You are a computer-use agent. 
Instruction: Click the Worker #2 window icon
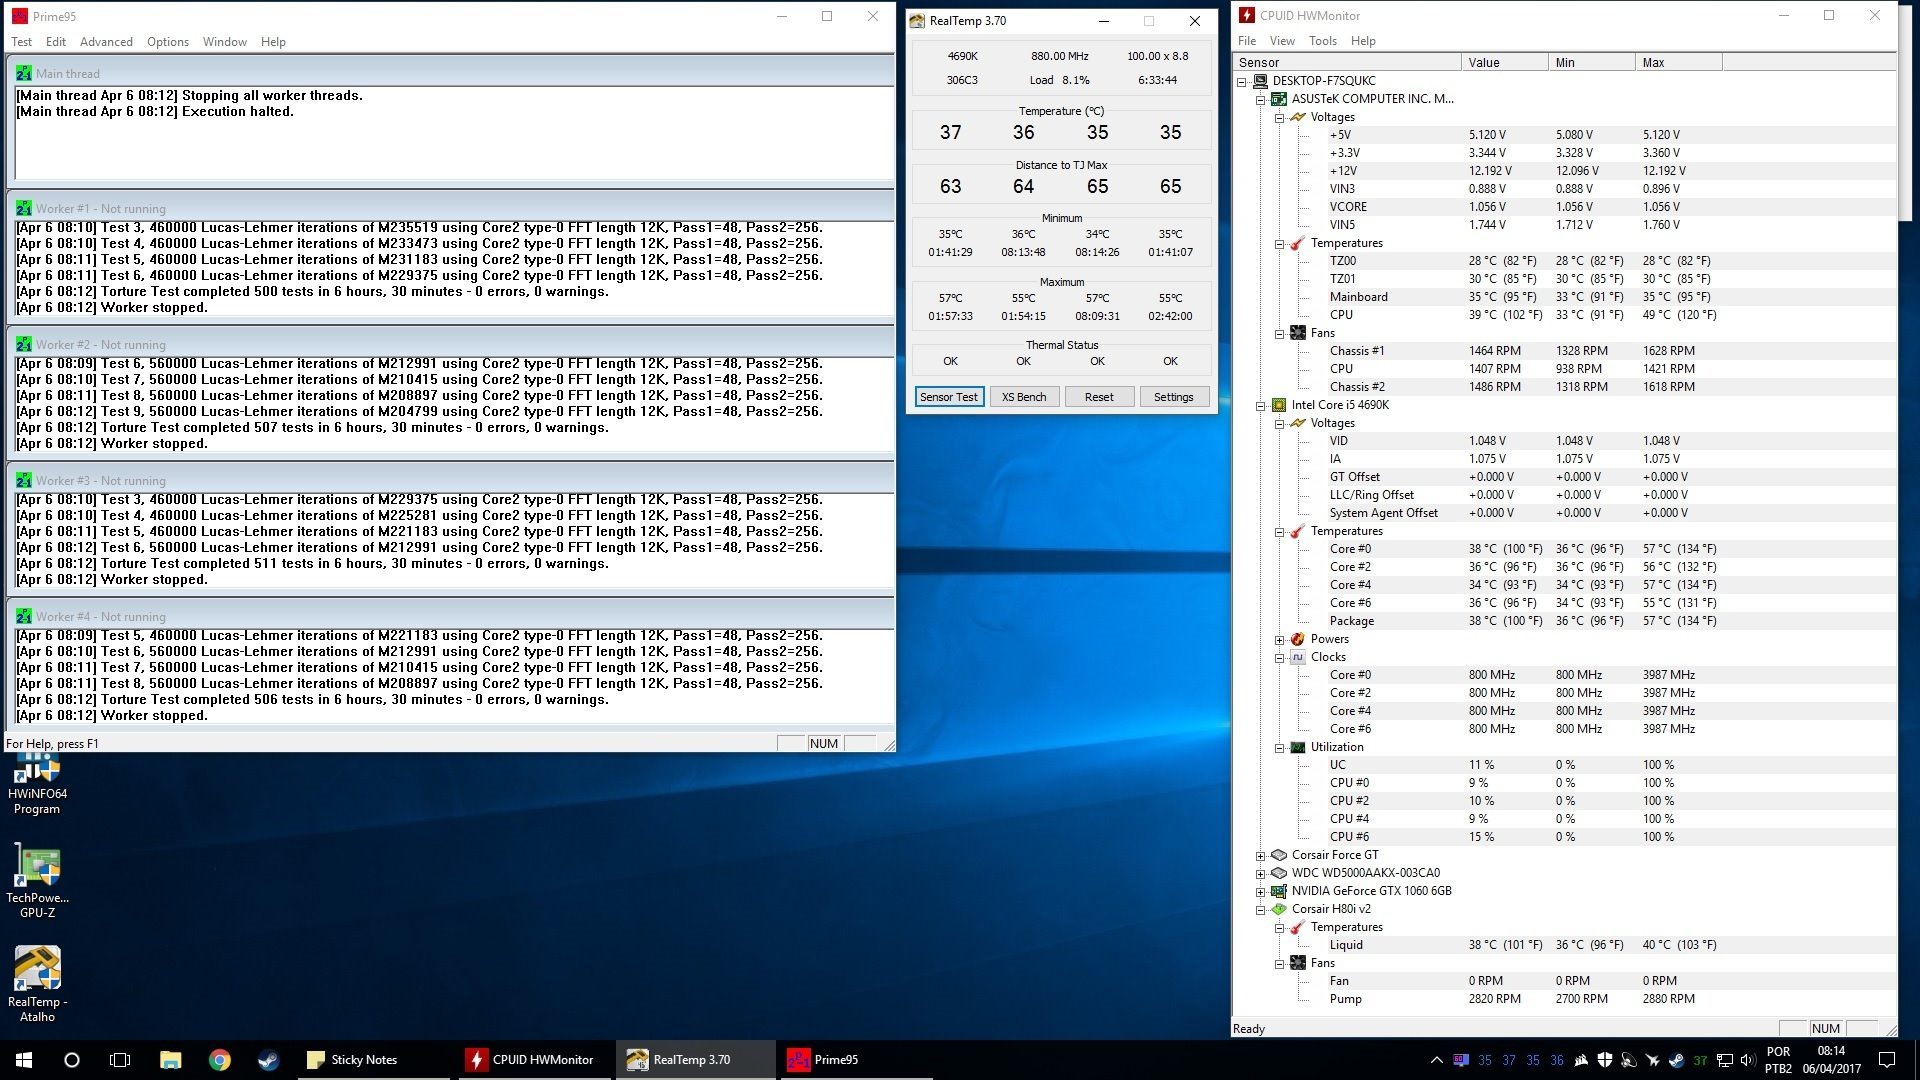coord(23,345)
